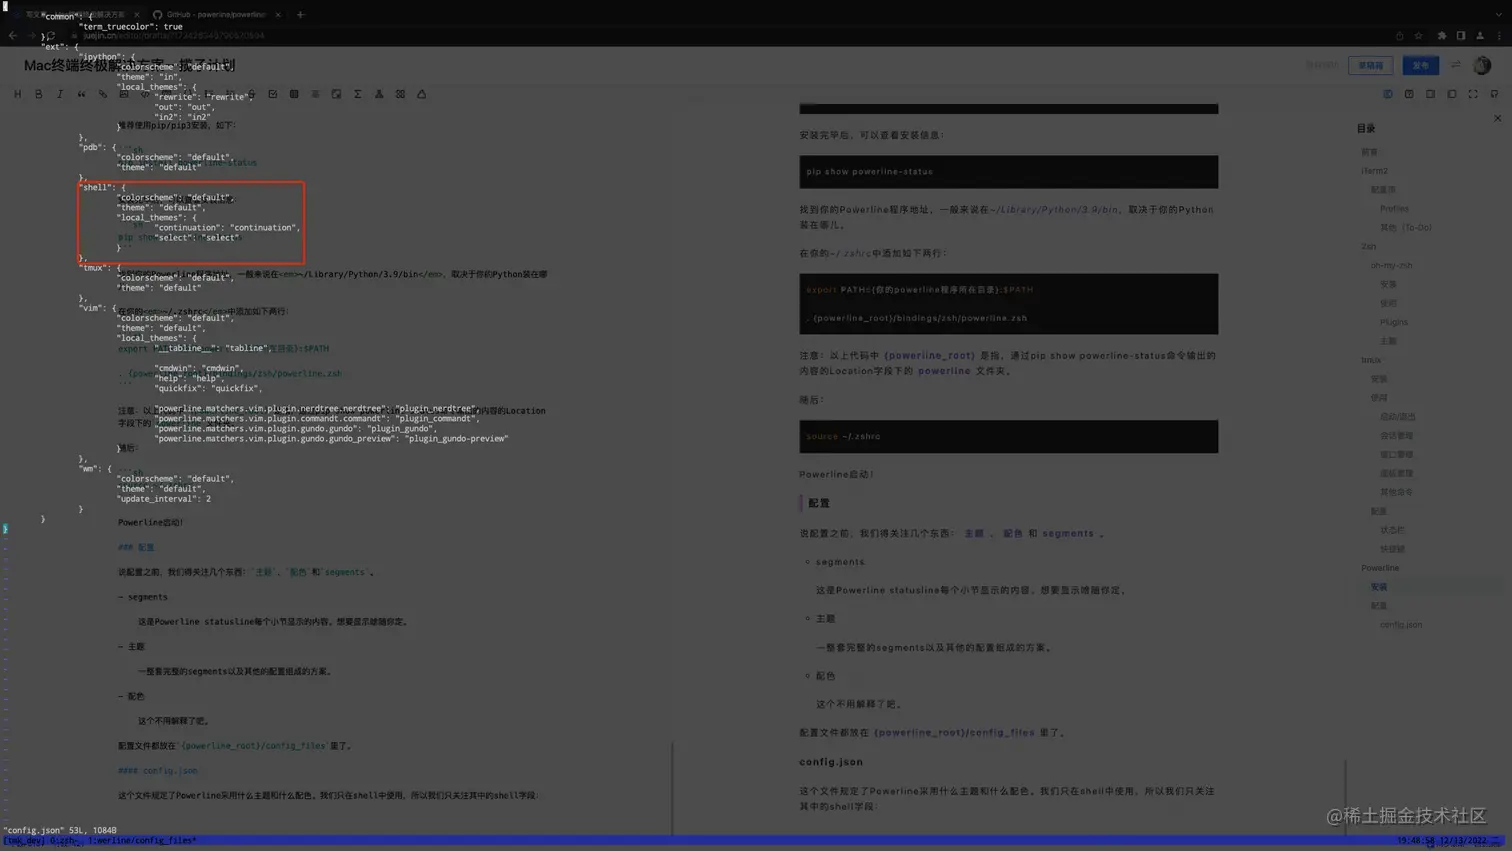Insert a link via toolbar link icon
Viewport: 1512px width, 851px height.
(x=102, y=94)
